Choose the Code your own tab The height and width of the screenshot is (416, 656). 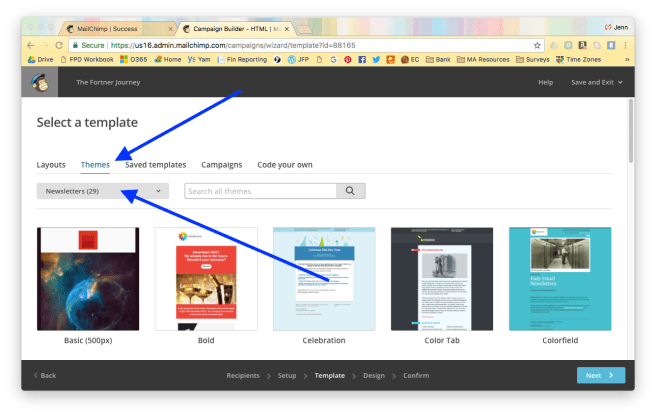click(x=285, y=165)
